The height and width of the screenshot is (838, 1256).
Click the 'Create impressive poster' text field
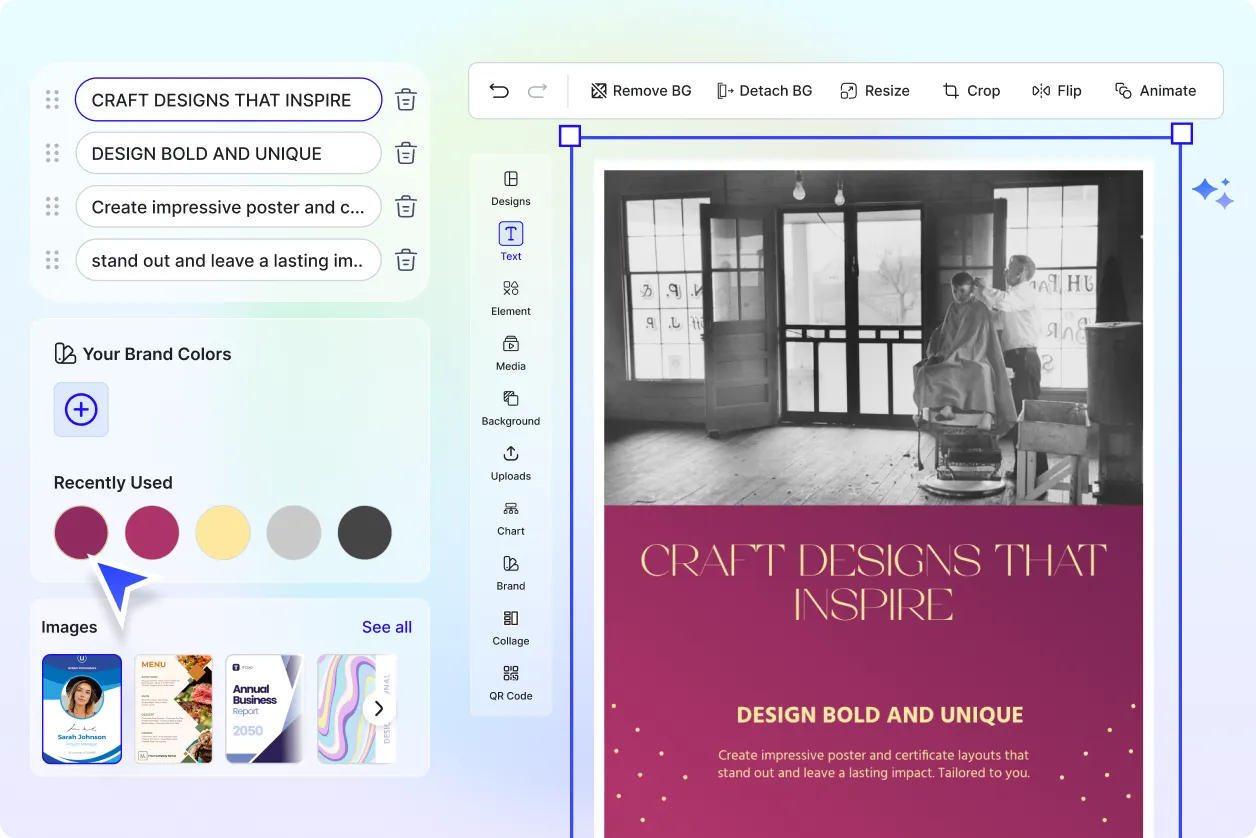click(x=228, y=207)
